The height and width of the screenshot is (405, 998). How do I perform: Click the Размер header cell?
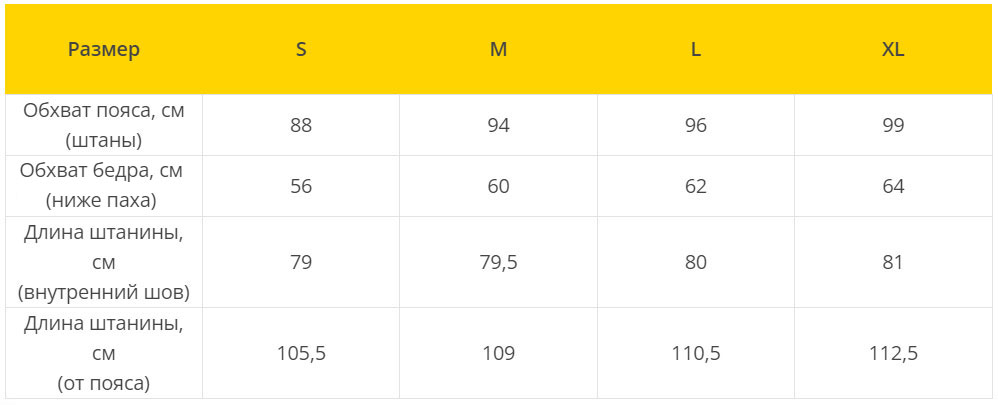[x=104, y=50]
